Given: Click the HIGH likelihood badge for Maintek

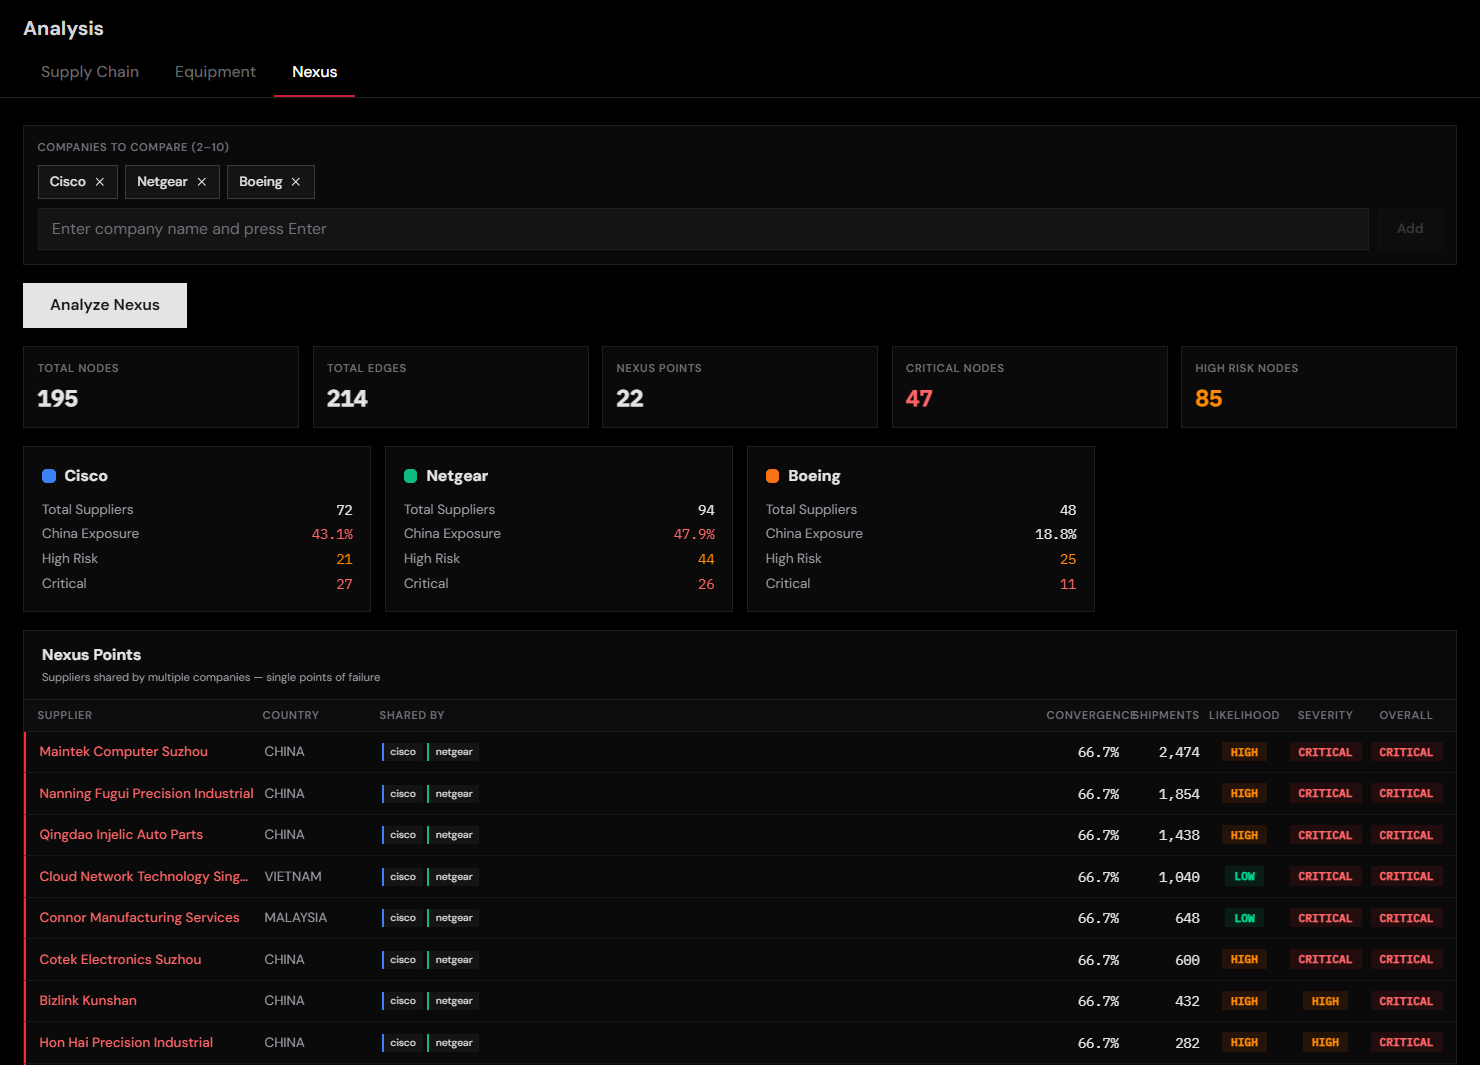Looking at the screenshot, I should click(1244, 751).
